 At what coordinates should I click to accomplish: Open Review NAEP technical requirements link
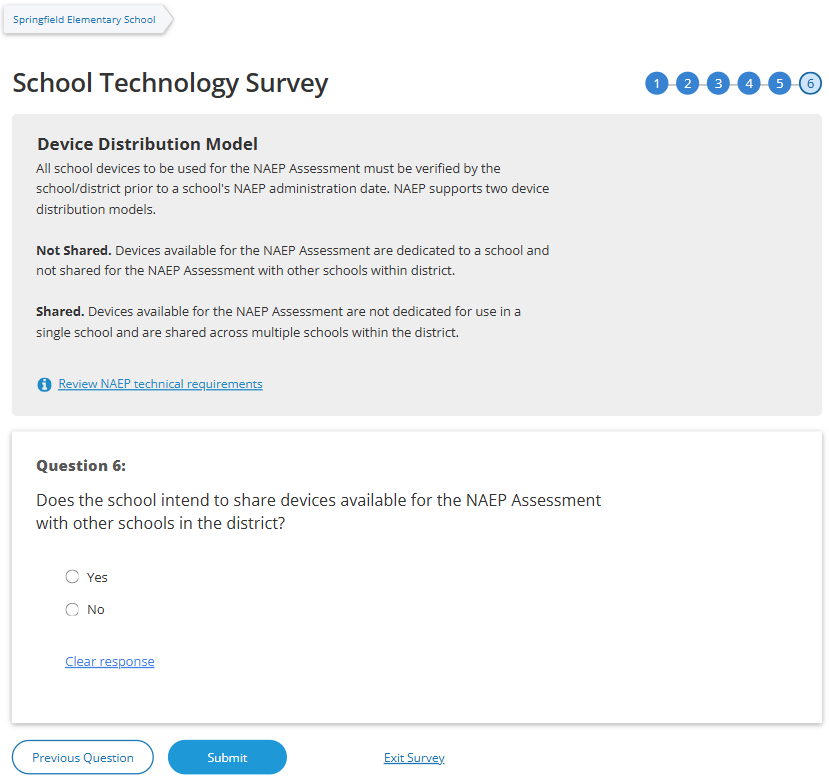pos(160,384)
